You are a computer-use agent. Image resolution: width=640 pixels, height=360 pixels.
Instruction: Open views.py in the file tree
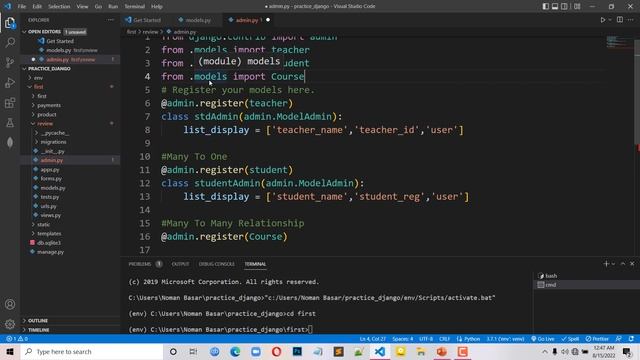(x=51, y=215)
